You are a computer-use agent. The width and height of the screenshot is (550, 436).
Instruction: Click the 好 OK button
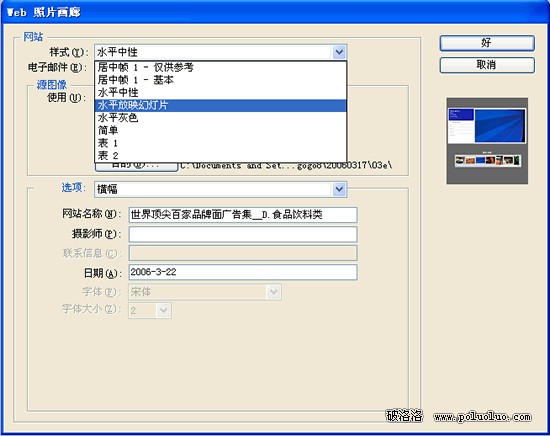(487, 43)
